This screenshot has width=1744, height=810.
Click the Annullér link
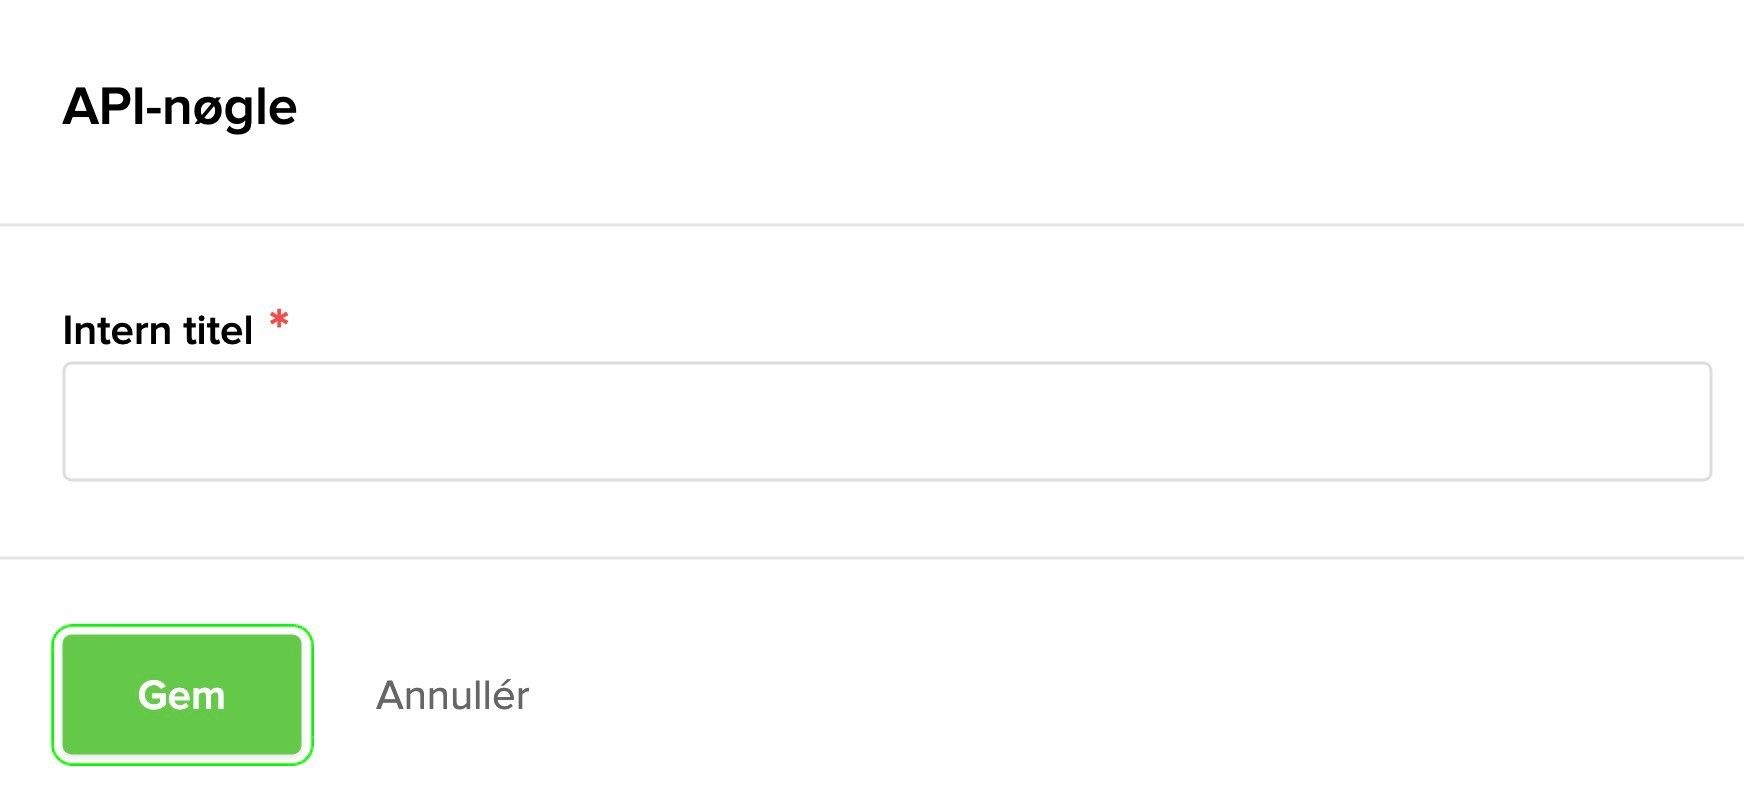452,695
